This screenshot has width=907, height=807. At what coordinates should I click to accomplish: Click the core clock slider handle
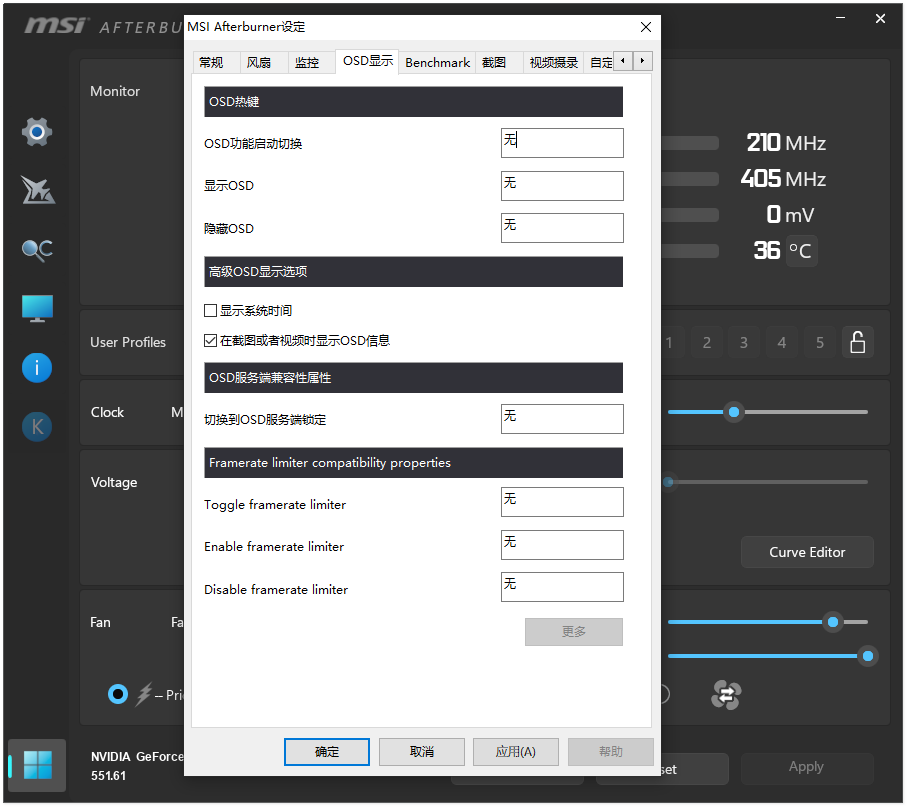pos(733,411)
